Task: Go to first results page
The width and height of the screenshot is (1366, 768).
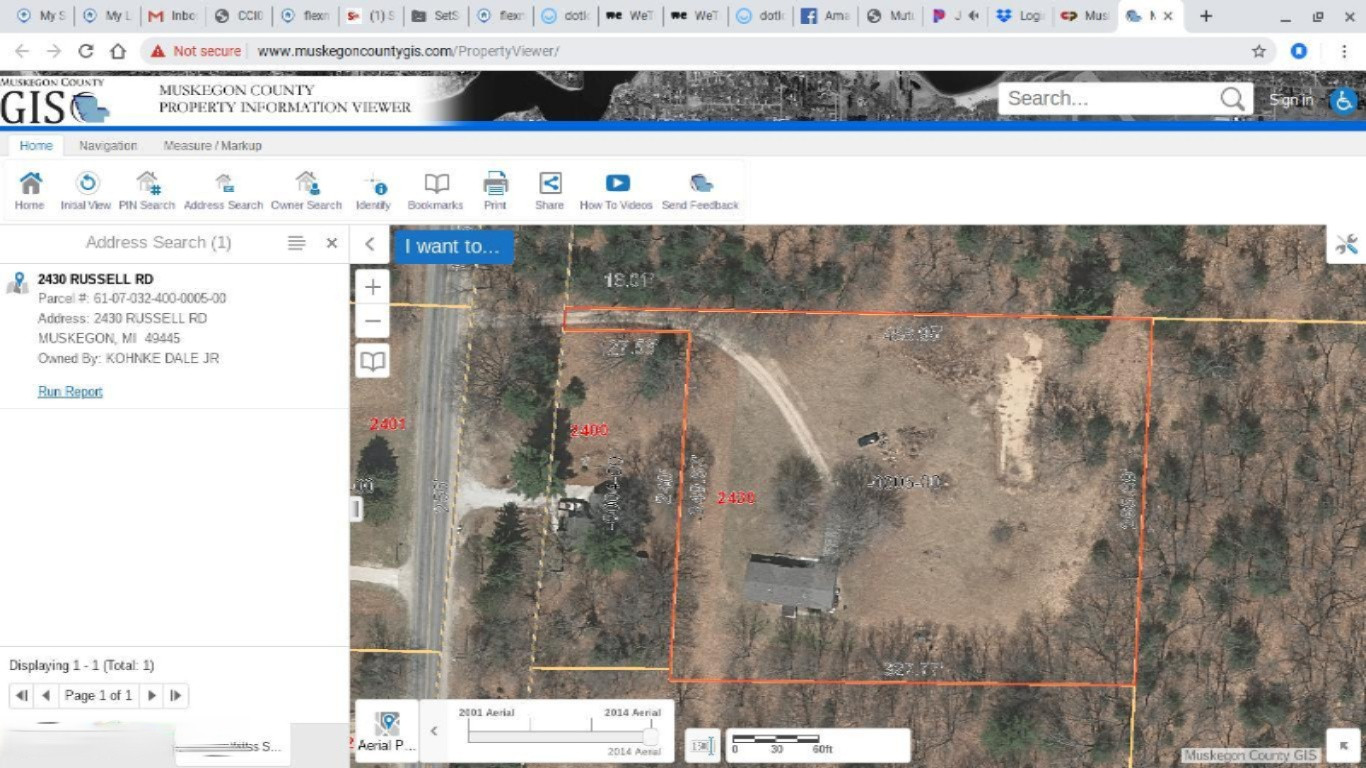Action: (x=21, y=696)
